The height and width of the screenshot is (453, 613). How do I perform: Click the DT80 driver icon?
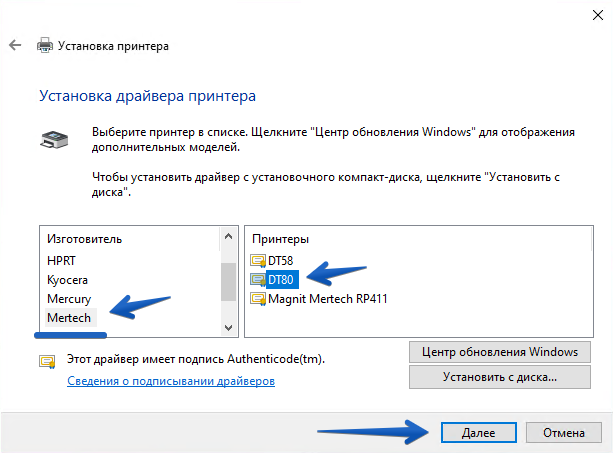pyautogui.click(x=257, y=279)
